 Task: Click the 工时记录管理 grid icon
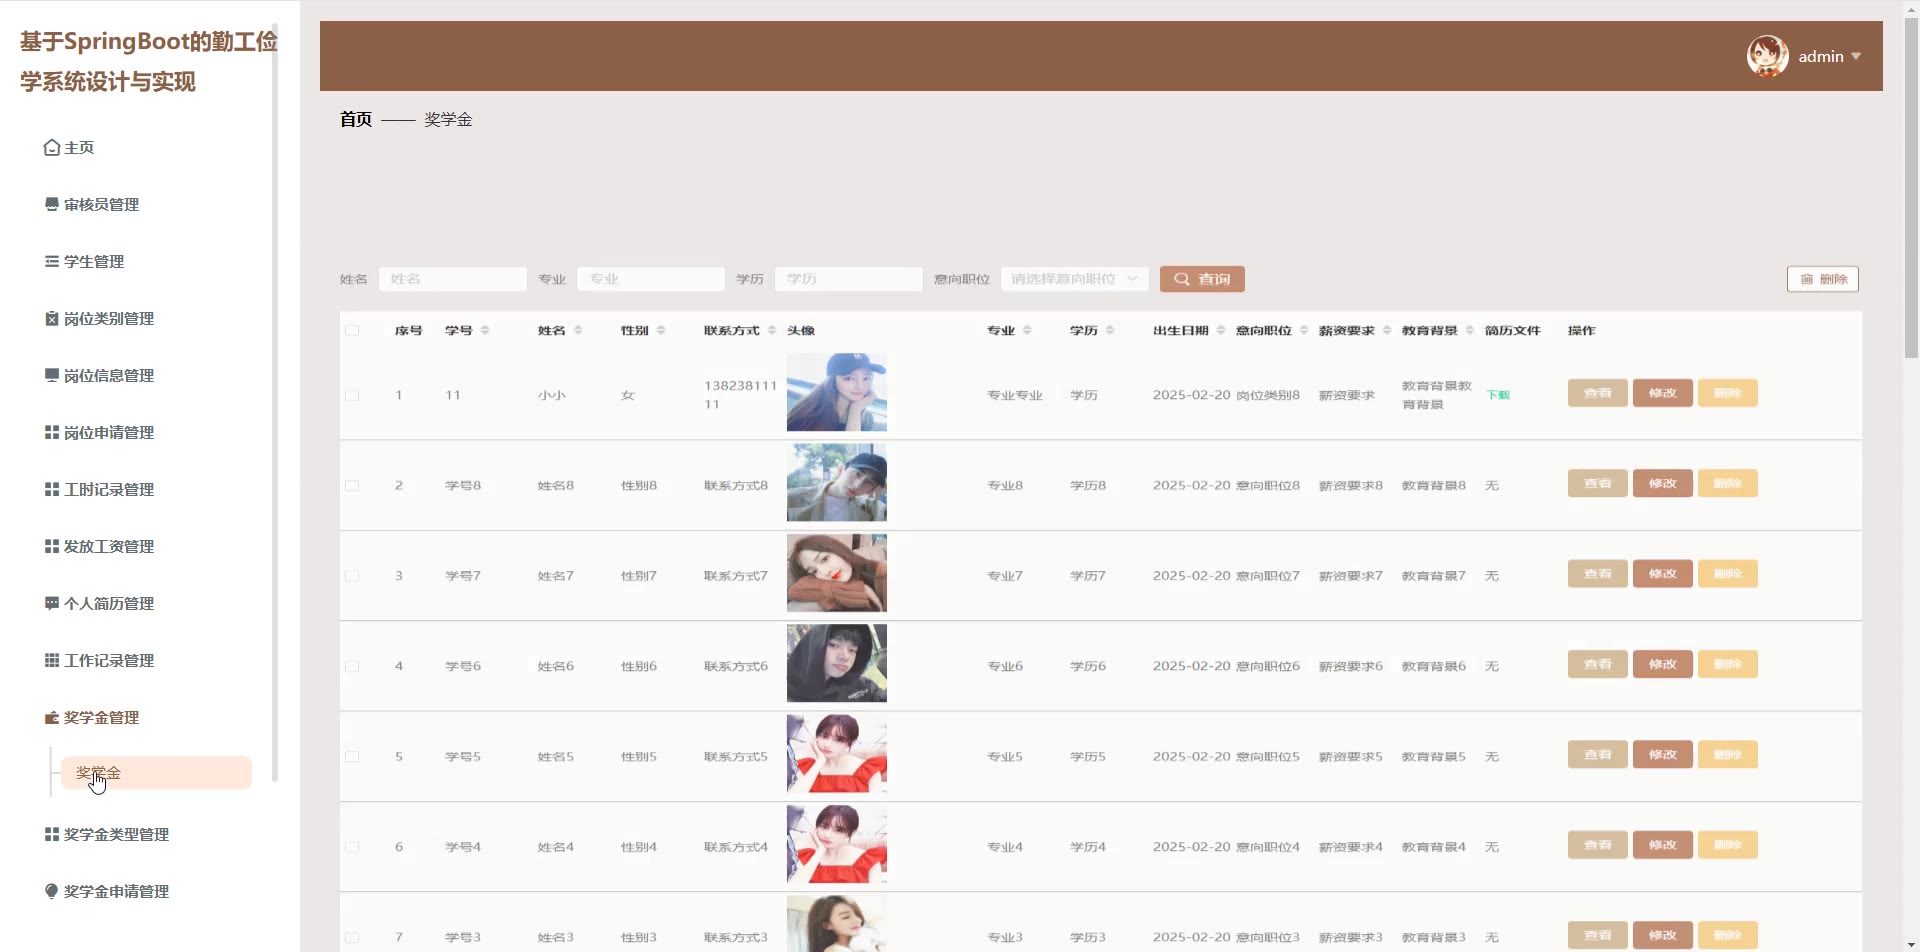click(x=52, y=489)
